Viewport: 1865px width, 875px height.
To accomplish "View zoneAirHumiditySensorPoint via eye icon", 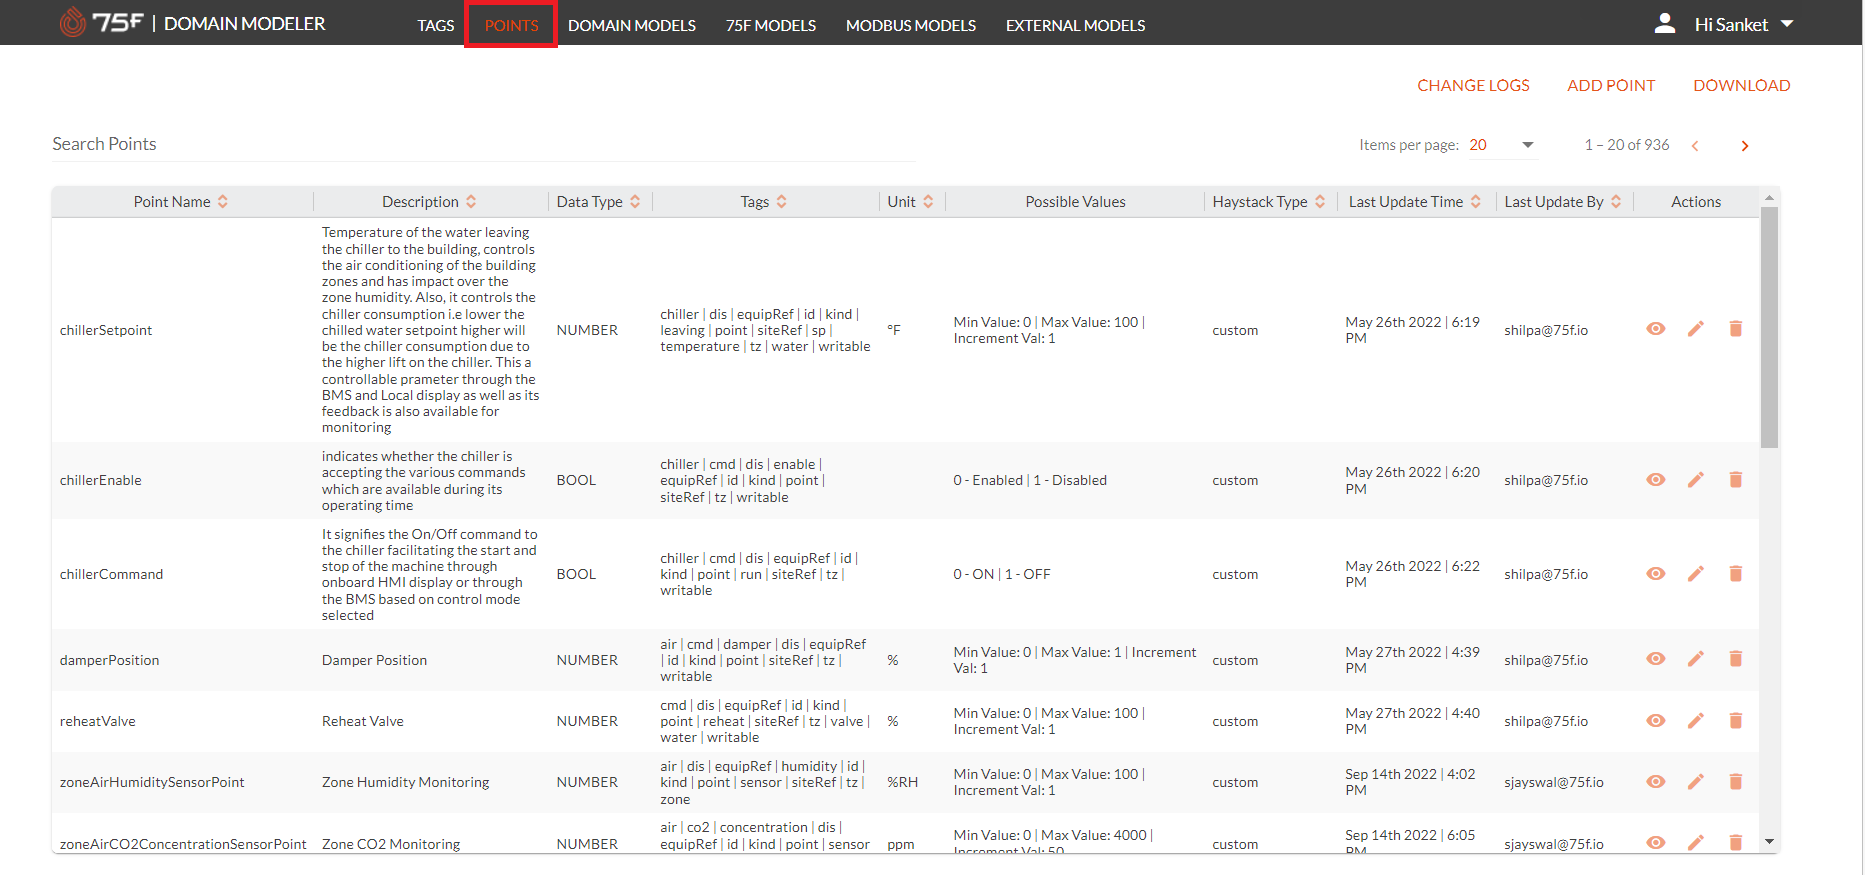I will (1656, 782).
